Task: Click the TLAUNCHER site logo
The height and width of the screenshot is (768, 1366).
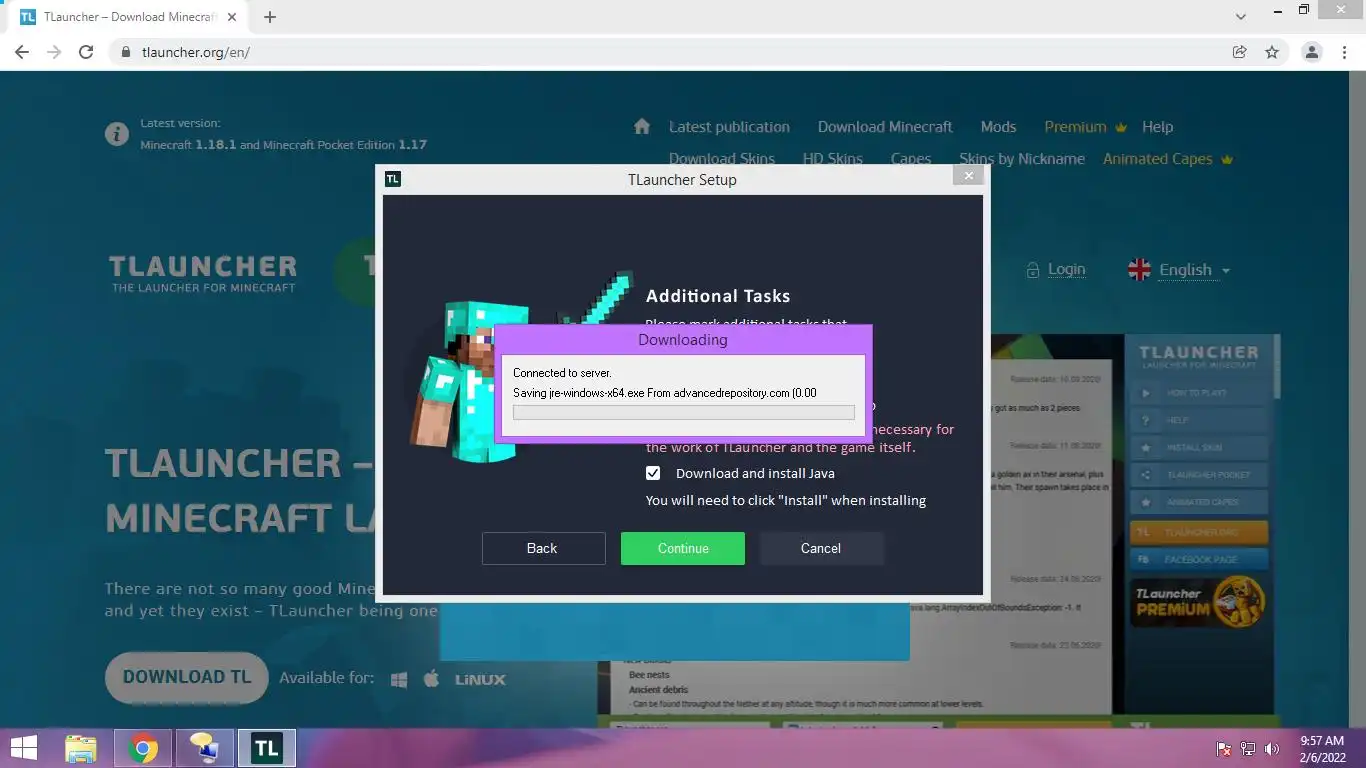Action: pos(203,273)
